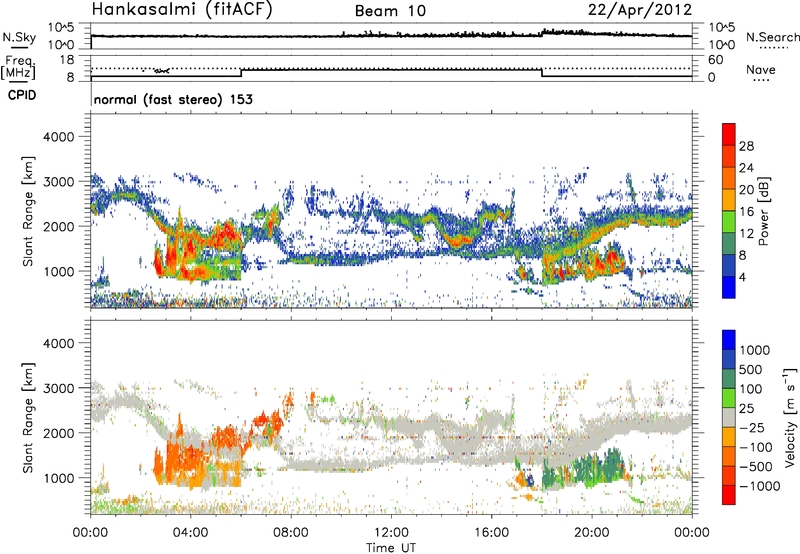Click velocity panel 'Slant Range [km]' label

click(x=29, y=417)
